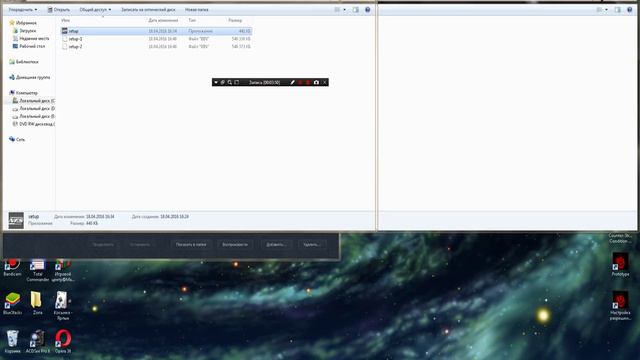640x360 pixels.
Task: Open Сеть in the navigation pane
Action: click(17, 139)
